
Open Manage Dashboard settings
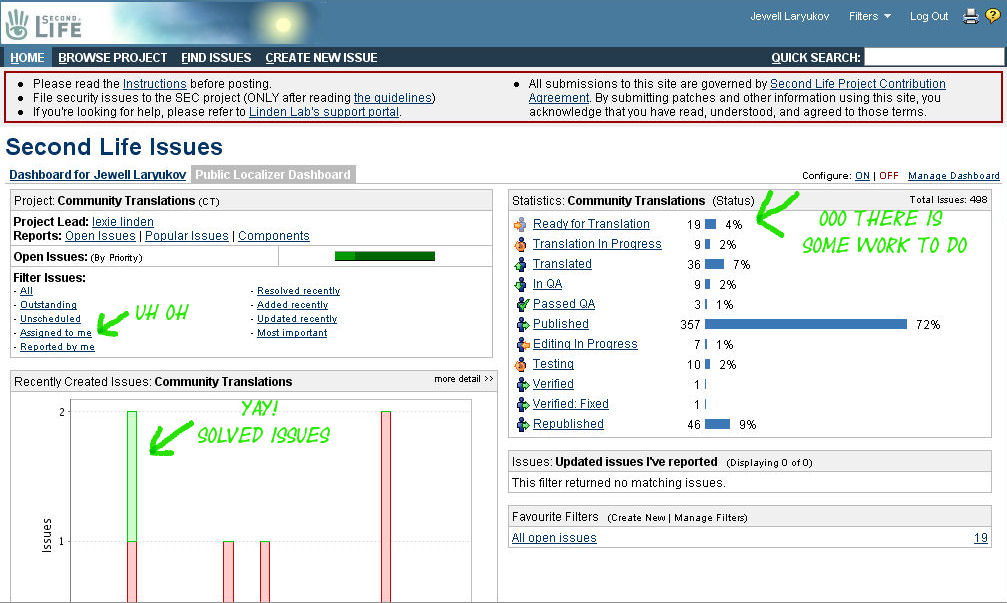(953, 176)
